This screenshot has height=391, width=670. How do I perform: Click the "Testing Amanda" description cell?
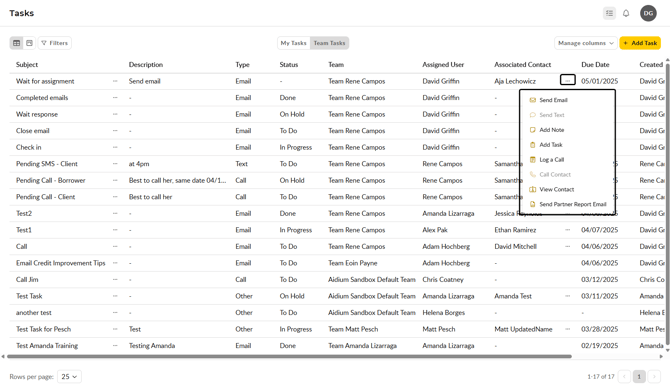(x=152, y=346)
